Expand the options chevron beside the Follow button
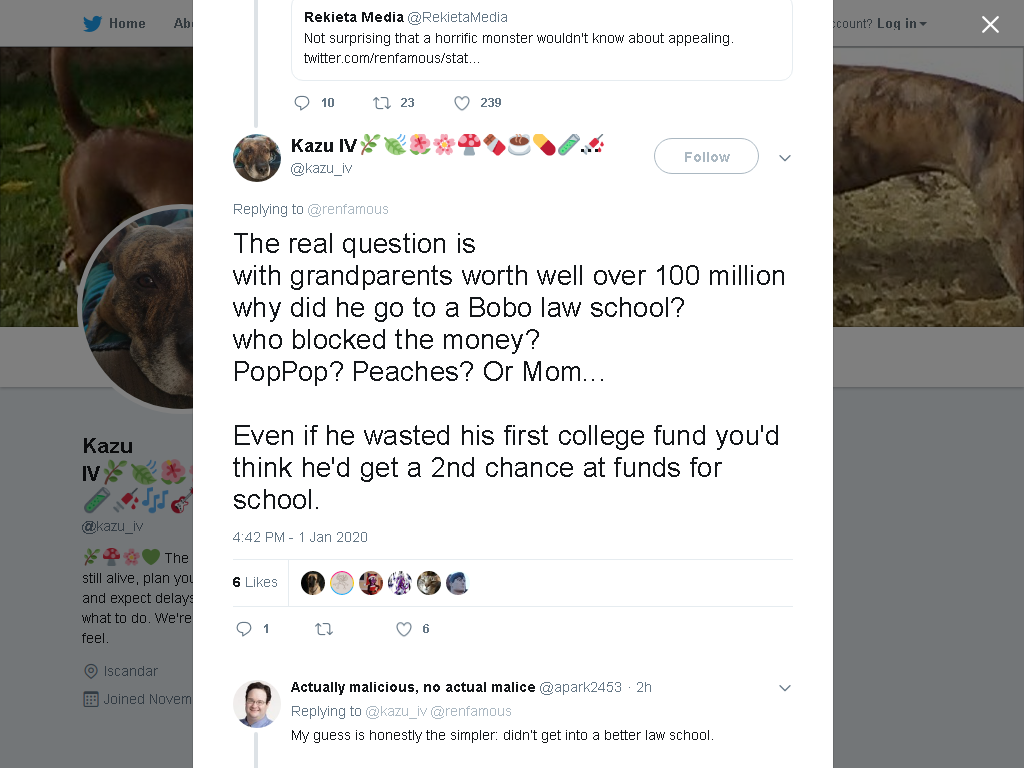 point(785,157)
